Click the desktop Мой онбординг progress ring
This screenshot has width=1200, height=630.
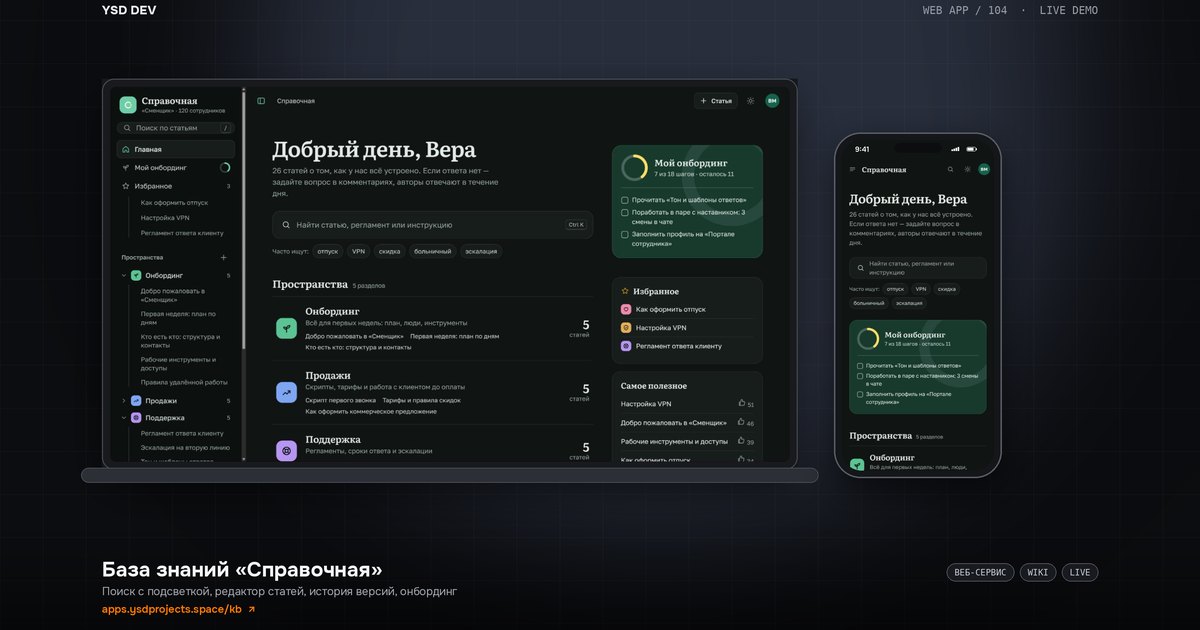click(634, 168)
